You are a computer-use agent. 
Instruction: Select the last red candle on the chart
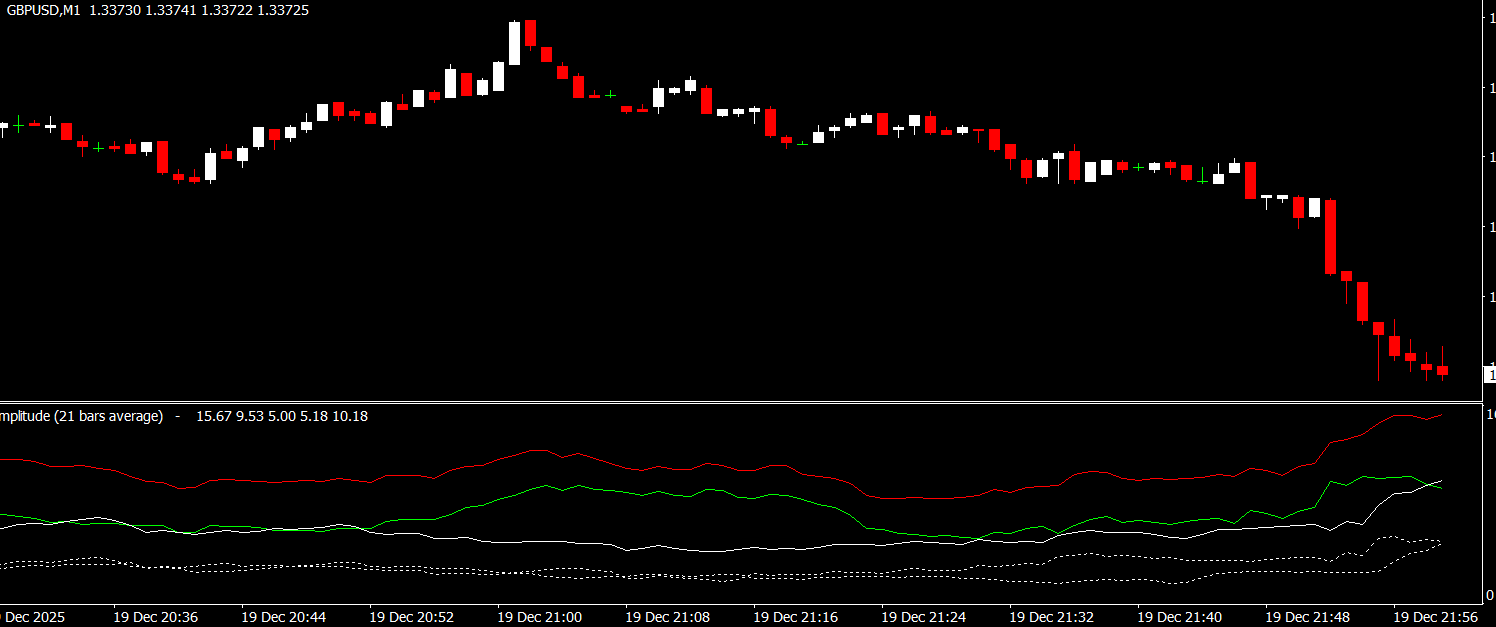coord(1443,370)
